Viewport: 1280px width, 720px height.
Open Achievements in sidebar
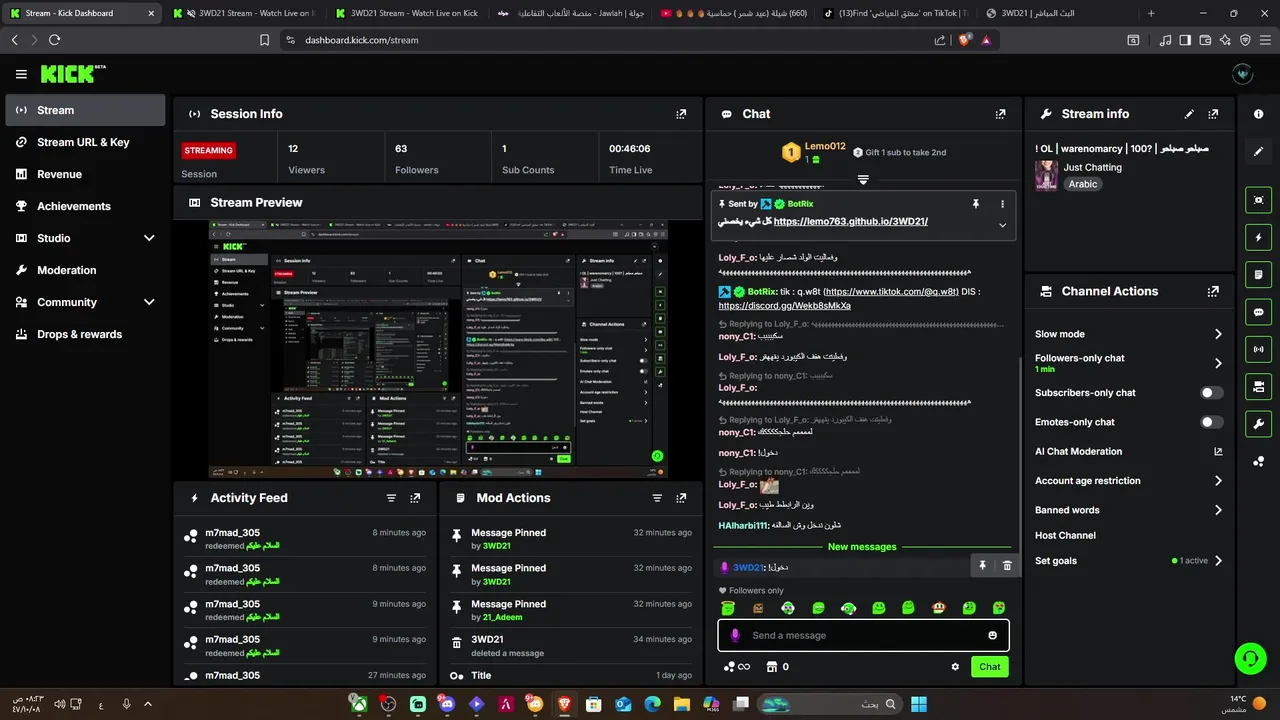85,206
